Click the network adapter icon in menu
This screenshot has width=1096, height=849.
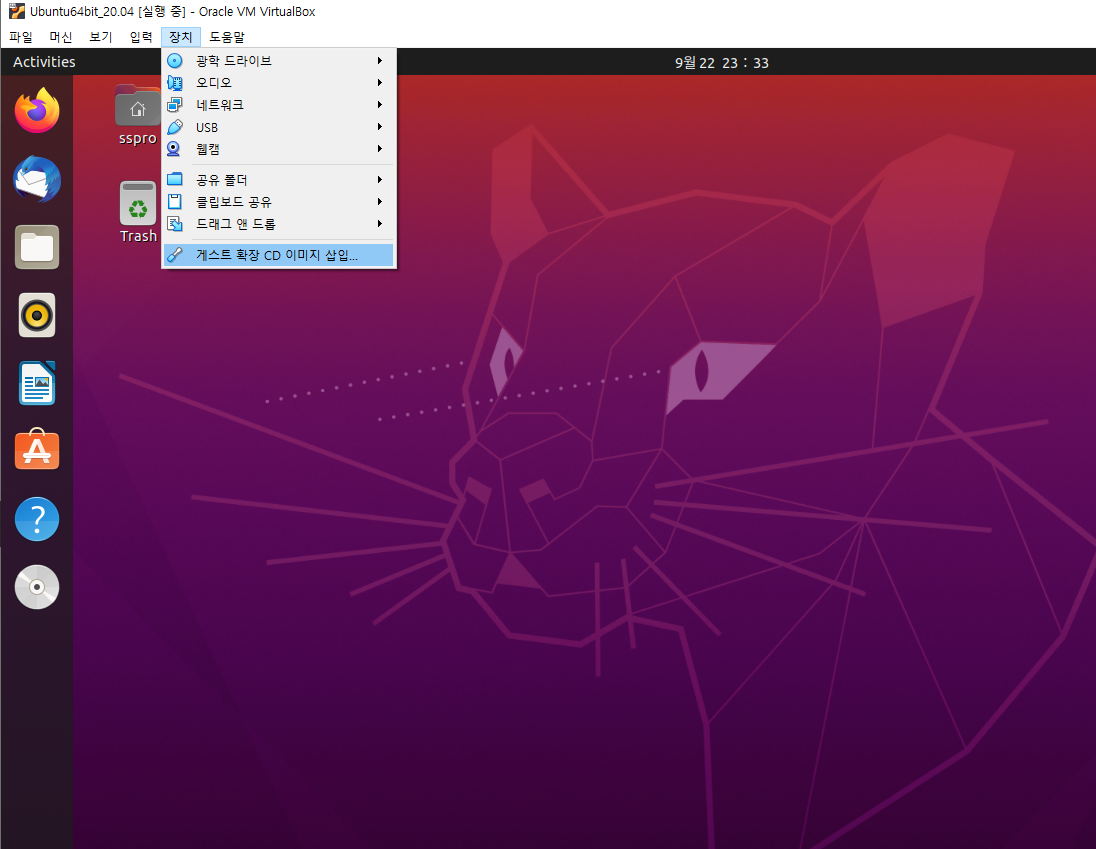(x=175, y=105)
